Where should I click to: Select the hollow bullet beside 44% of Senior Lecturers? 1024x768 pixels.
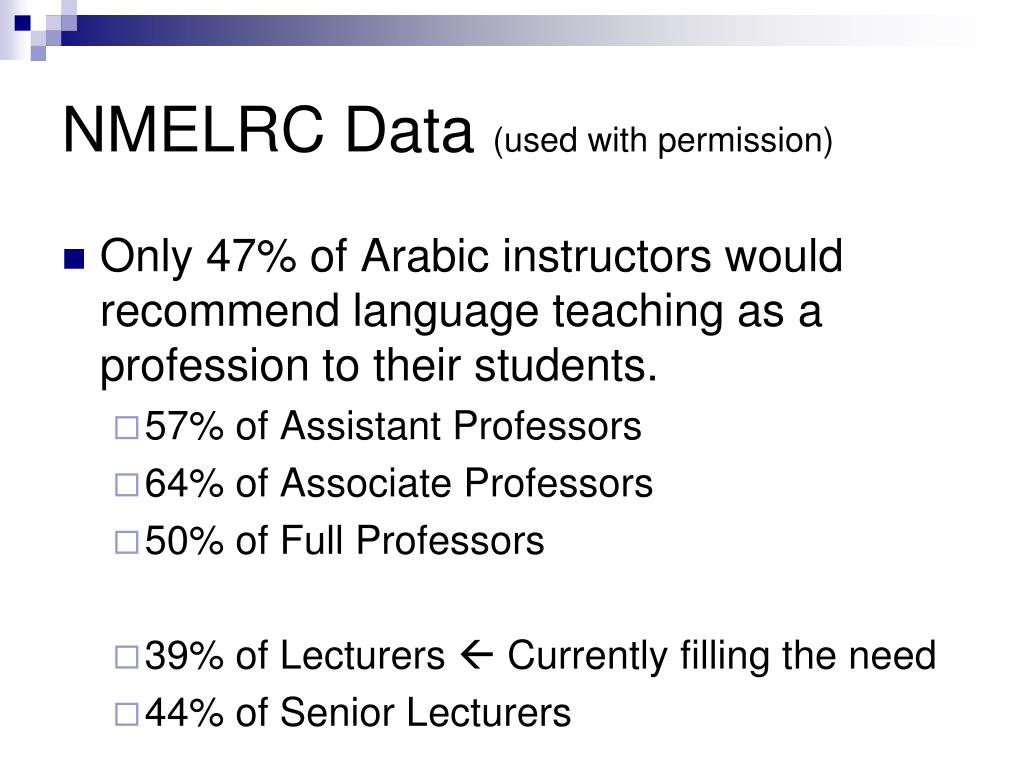coord(126,714)
